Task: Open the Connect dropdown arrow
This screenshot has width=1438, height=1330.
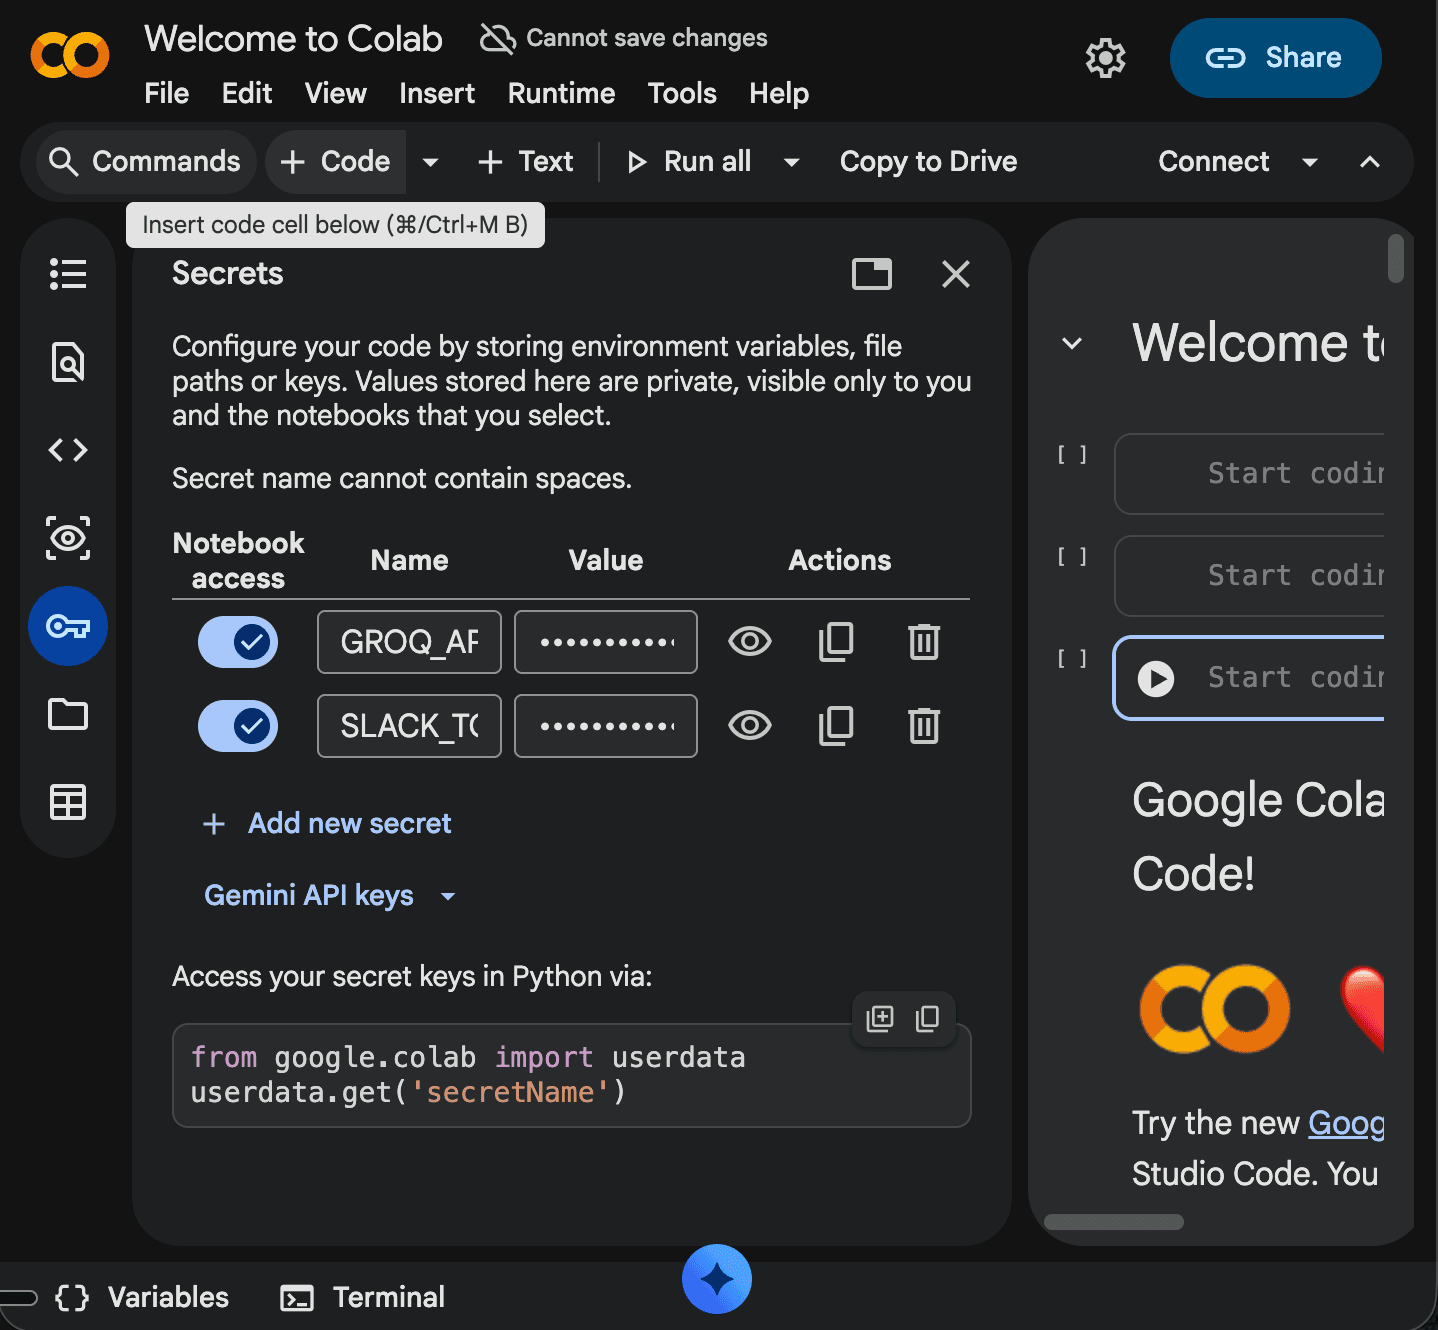Action: coord(1310,162)
